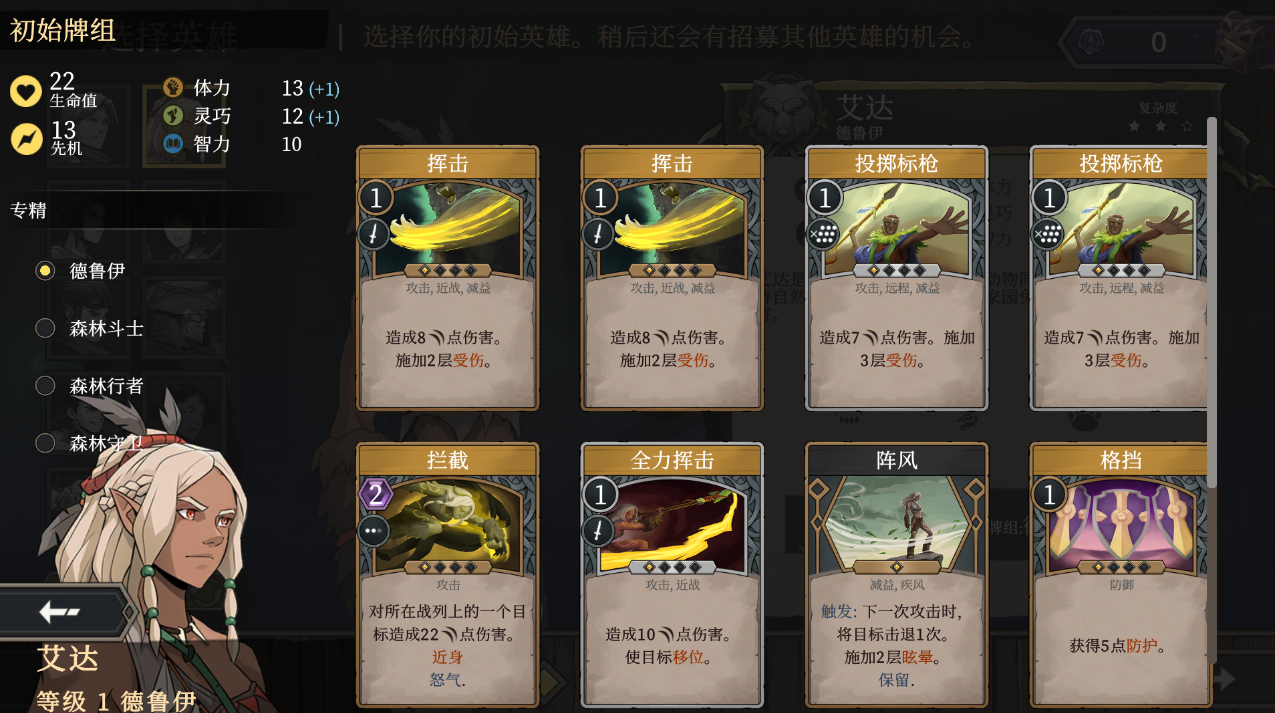Click the fist strength stat icon
This screenshot has width=1275, height=713.
(173, 88)
